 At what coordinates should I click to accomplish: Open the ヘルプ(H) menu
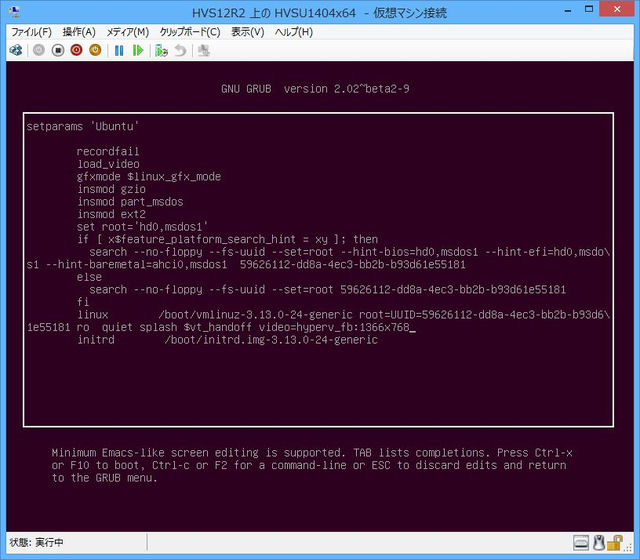(293, 32)
